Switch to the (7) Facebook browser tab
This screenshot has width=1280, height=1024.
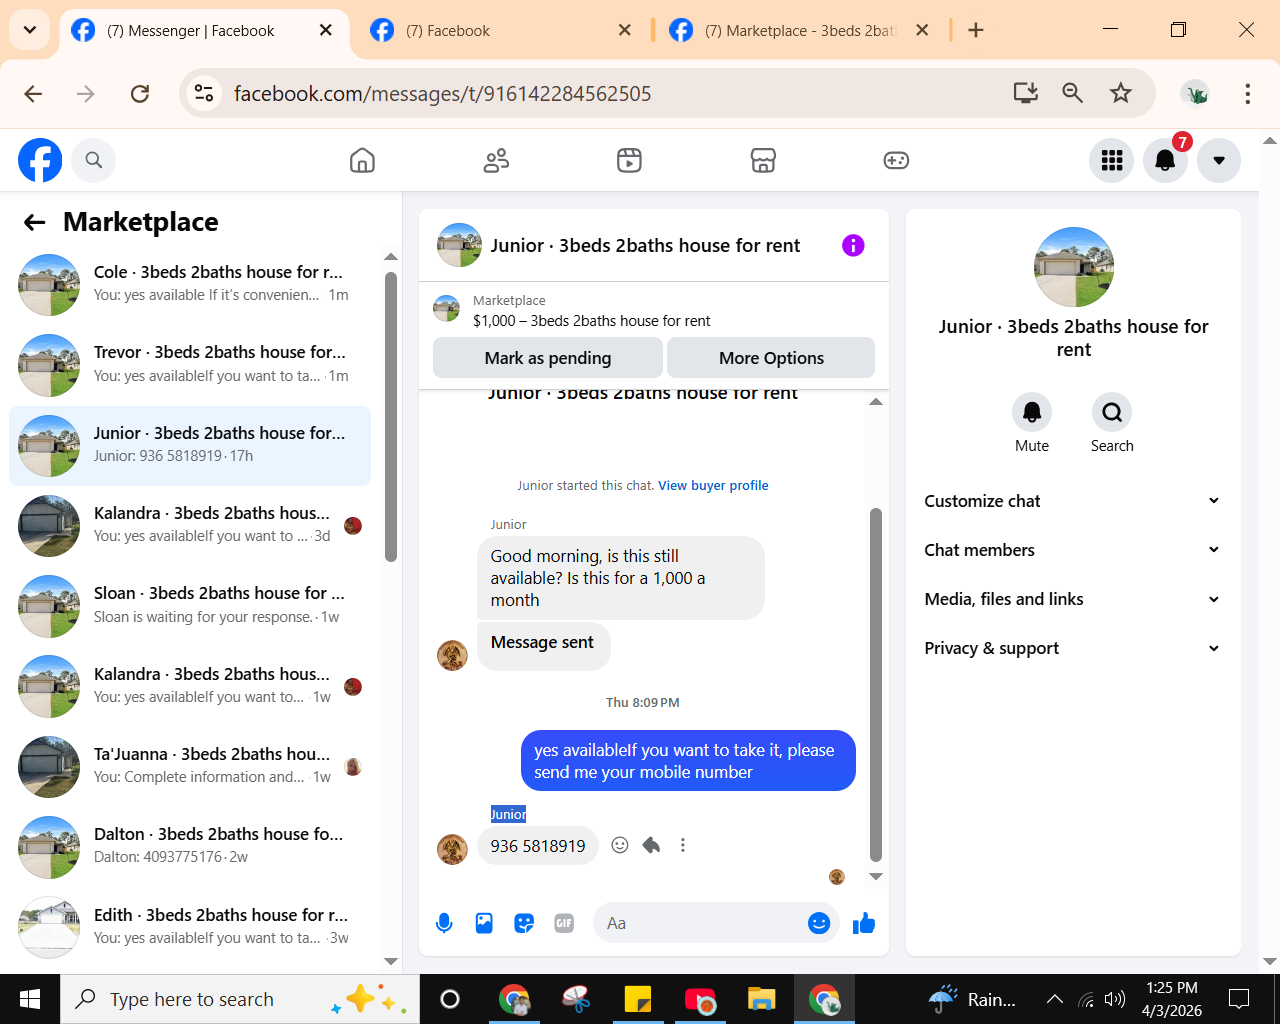coord(500,30)
